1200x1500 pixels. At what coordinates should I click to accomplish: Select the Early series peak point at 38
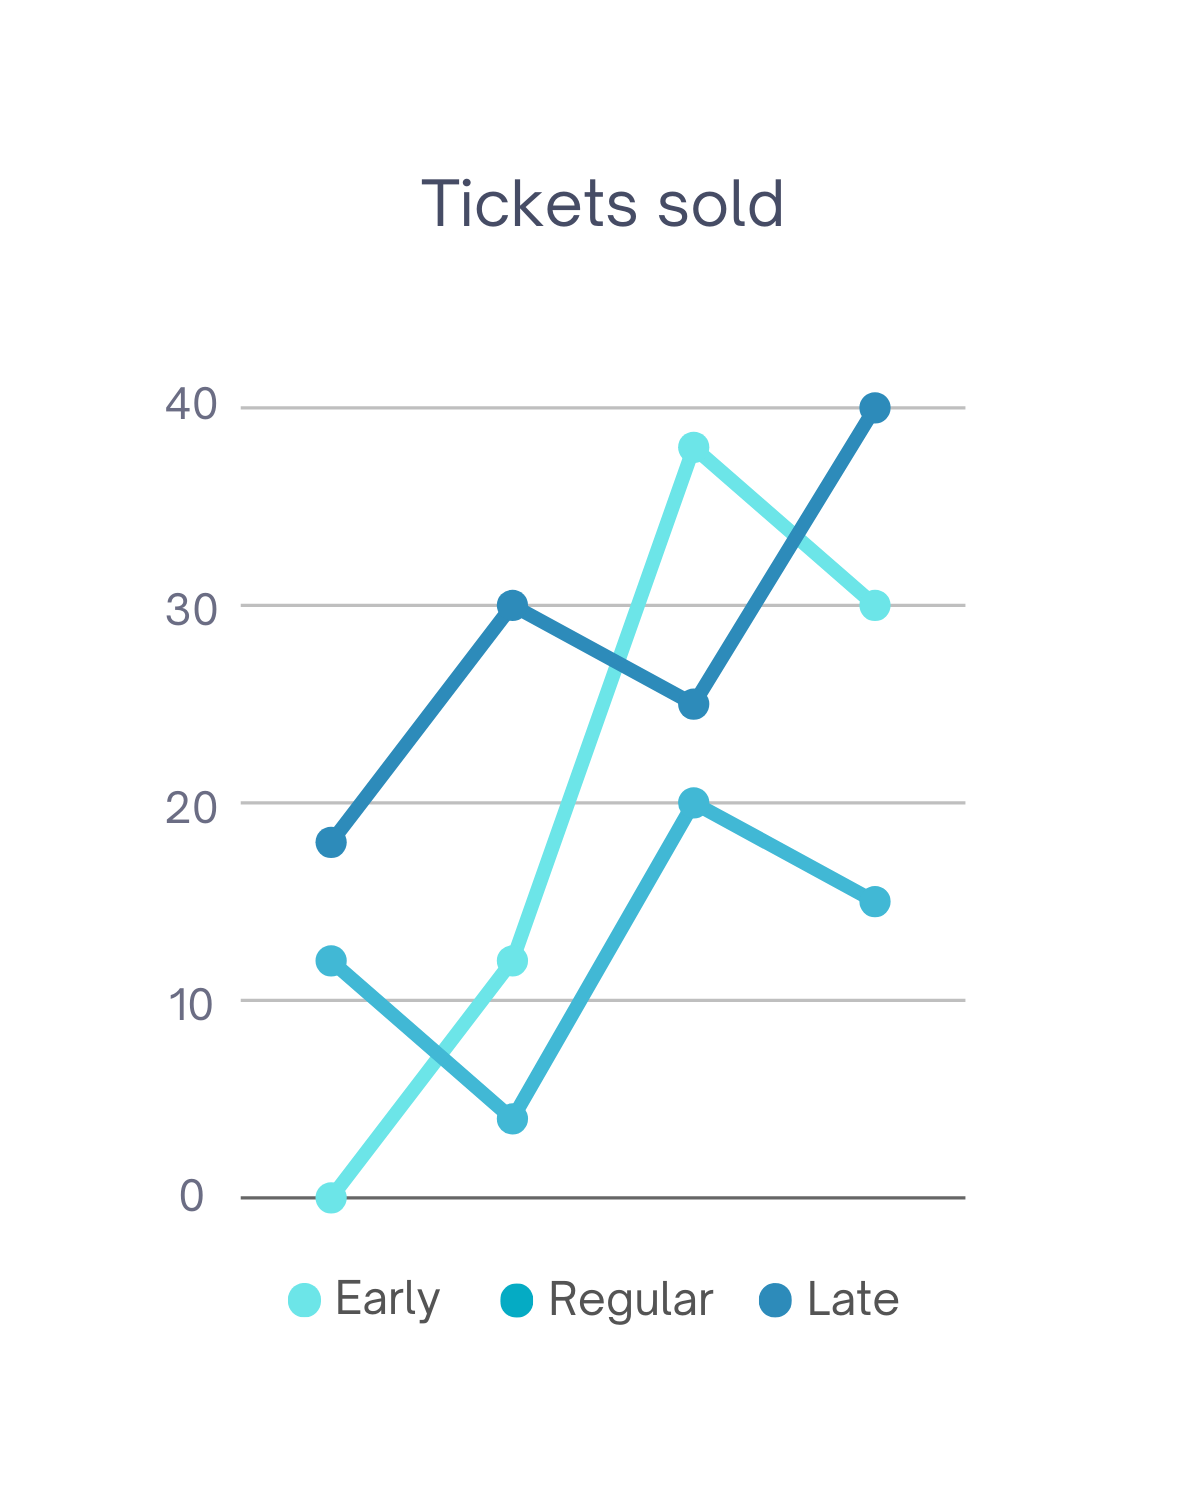[693, 447]
